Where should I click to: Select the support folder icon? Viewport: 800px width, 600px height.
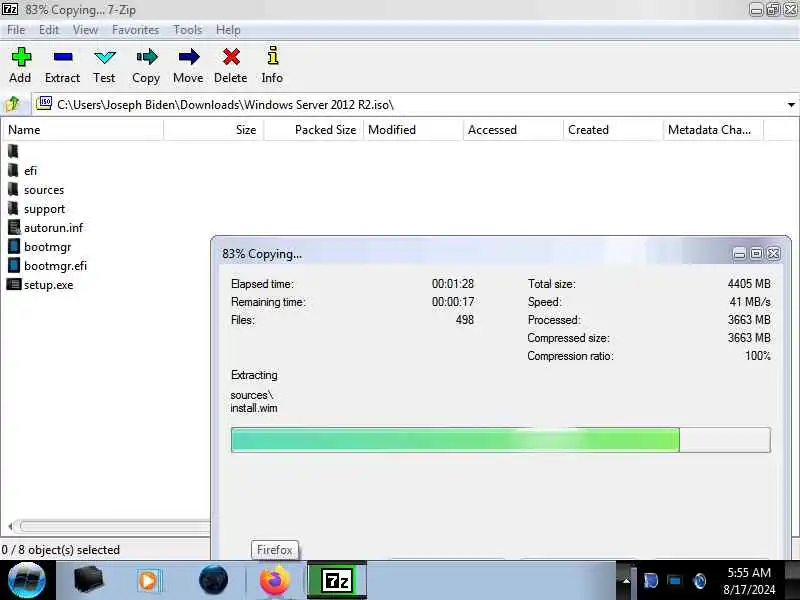[13, 208]
